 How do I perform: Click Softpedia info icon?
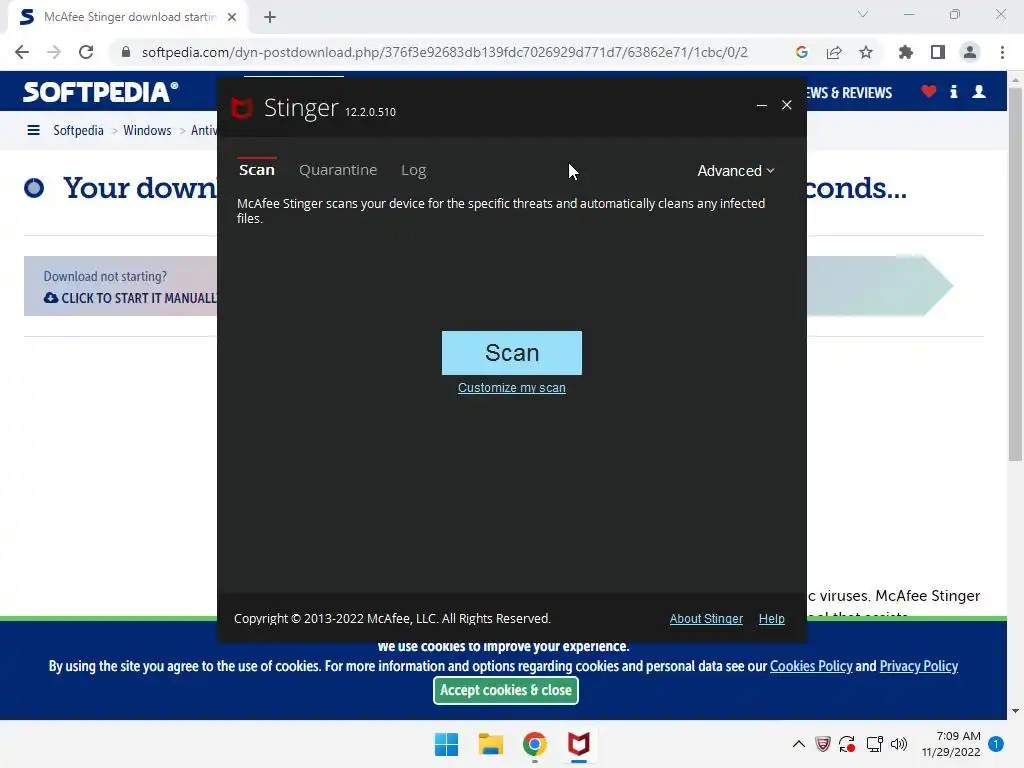point(953,92)
